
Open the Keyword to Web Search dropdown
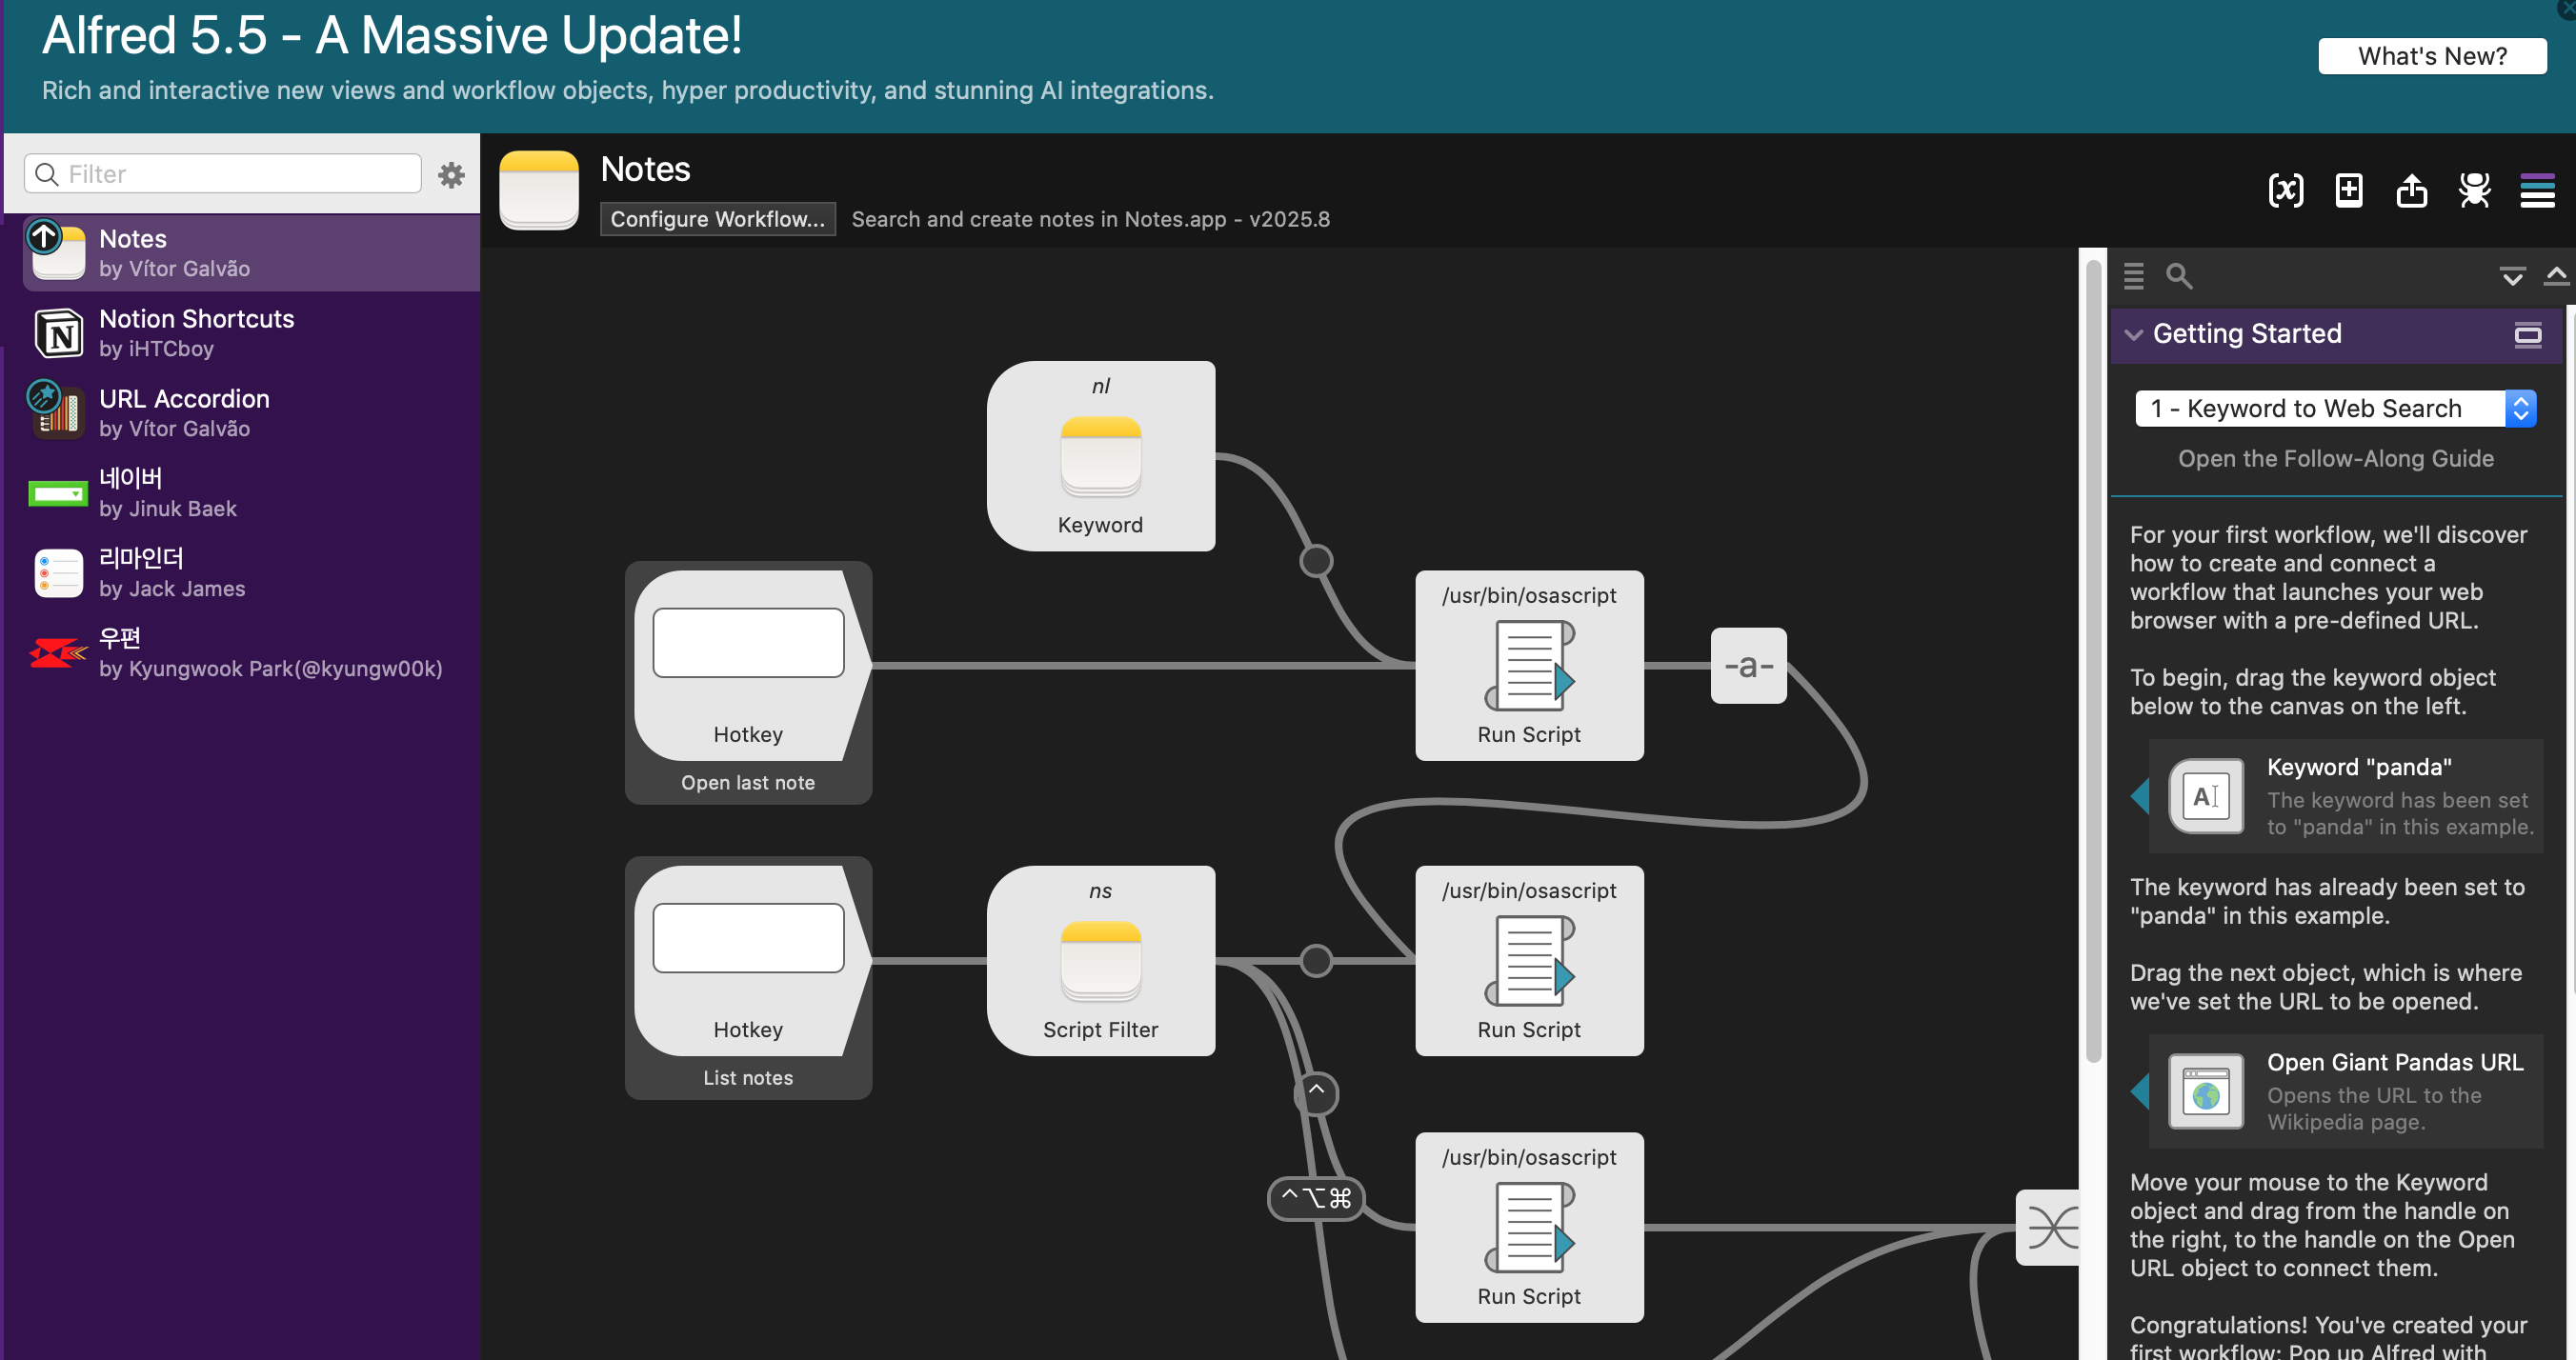2335,409
